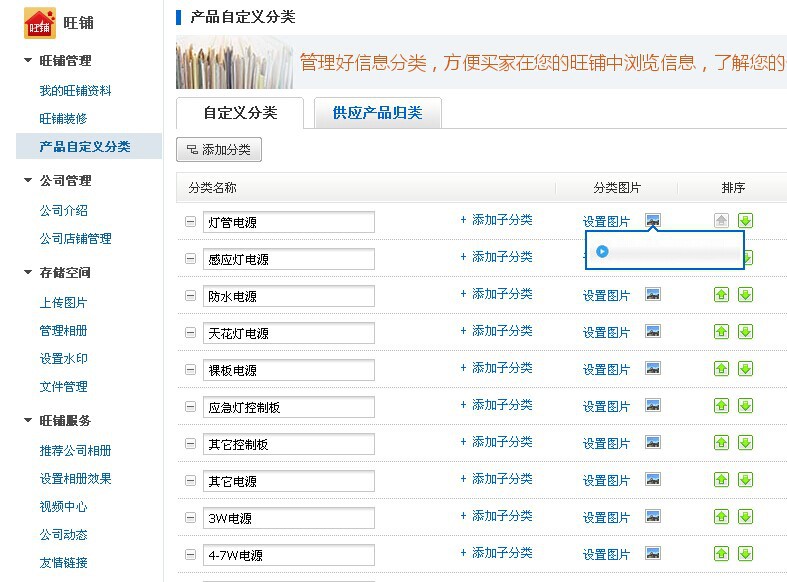Open 设置图片 link for 其它控制板

coord(606,443)
